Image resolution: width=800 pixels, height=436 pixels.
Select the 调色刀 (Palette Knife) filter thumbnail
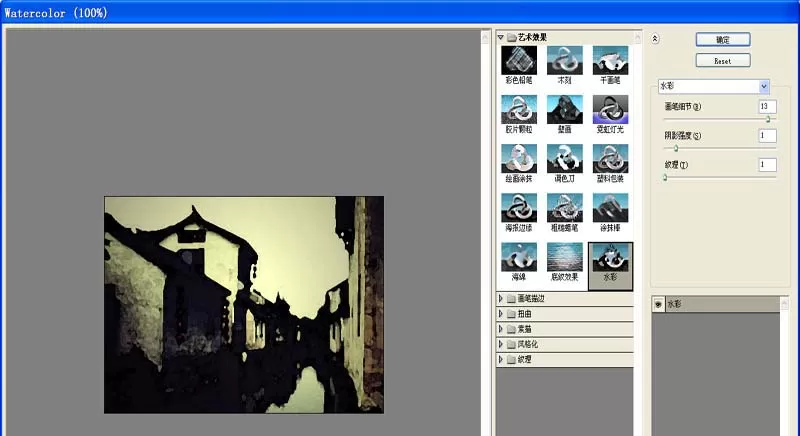pos(564,159)
